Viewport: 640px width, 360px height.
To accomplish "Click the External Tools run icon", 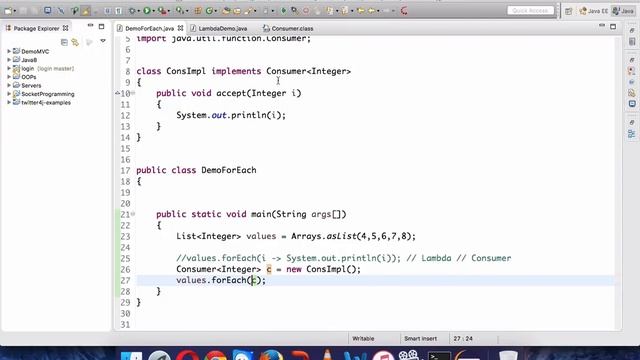I will [x=180, y=11].
